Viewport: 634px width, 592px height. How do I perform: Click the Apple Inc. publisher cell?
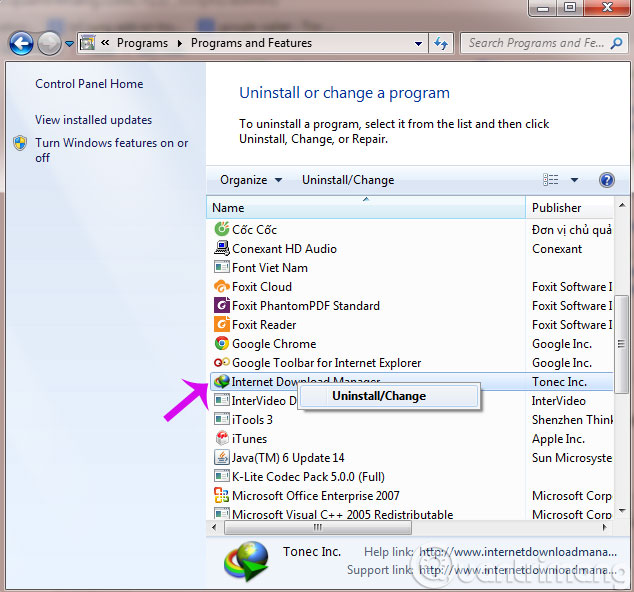pyautogui.click(x=558, y=439)
